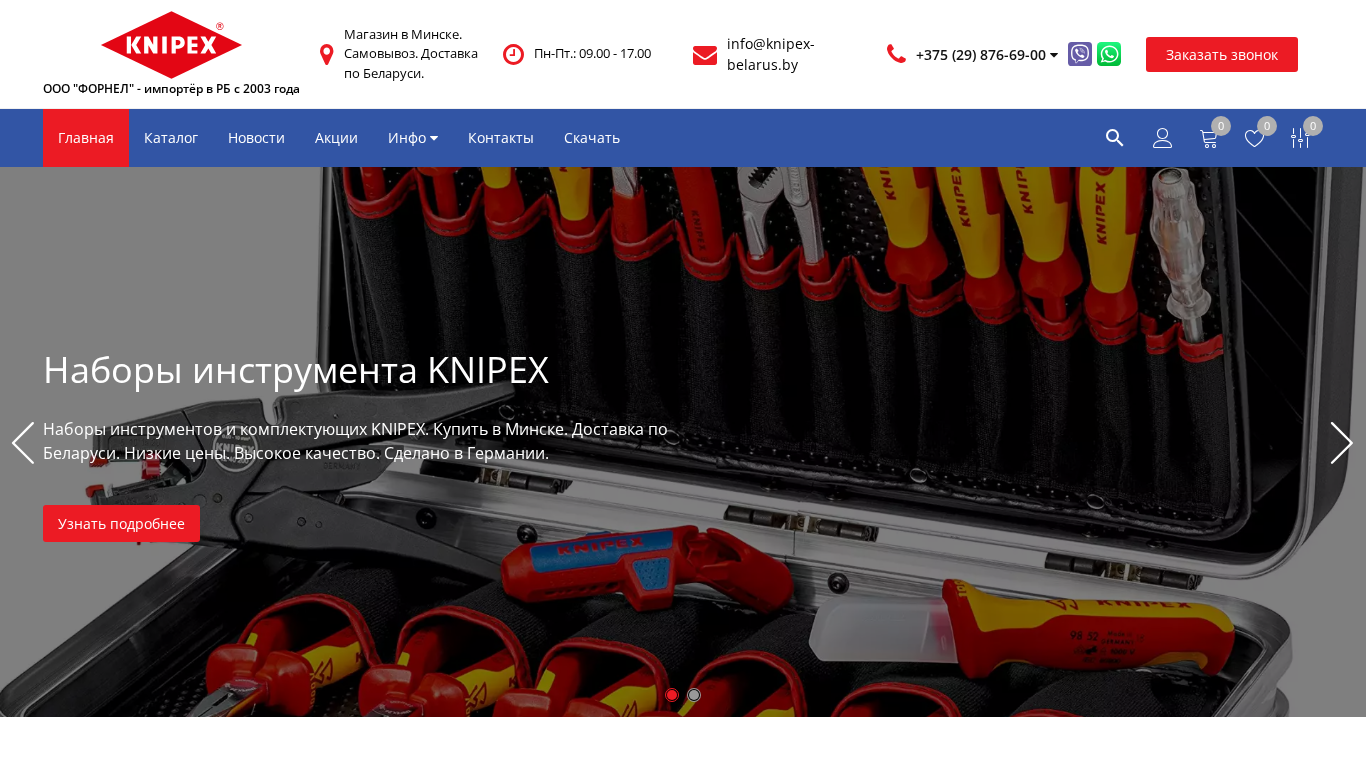Open the wishlist heart icon

1254,139
